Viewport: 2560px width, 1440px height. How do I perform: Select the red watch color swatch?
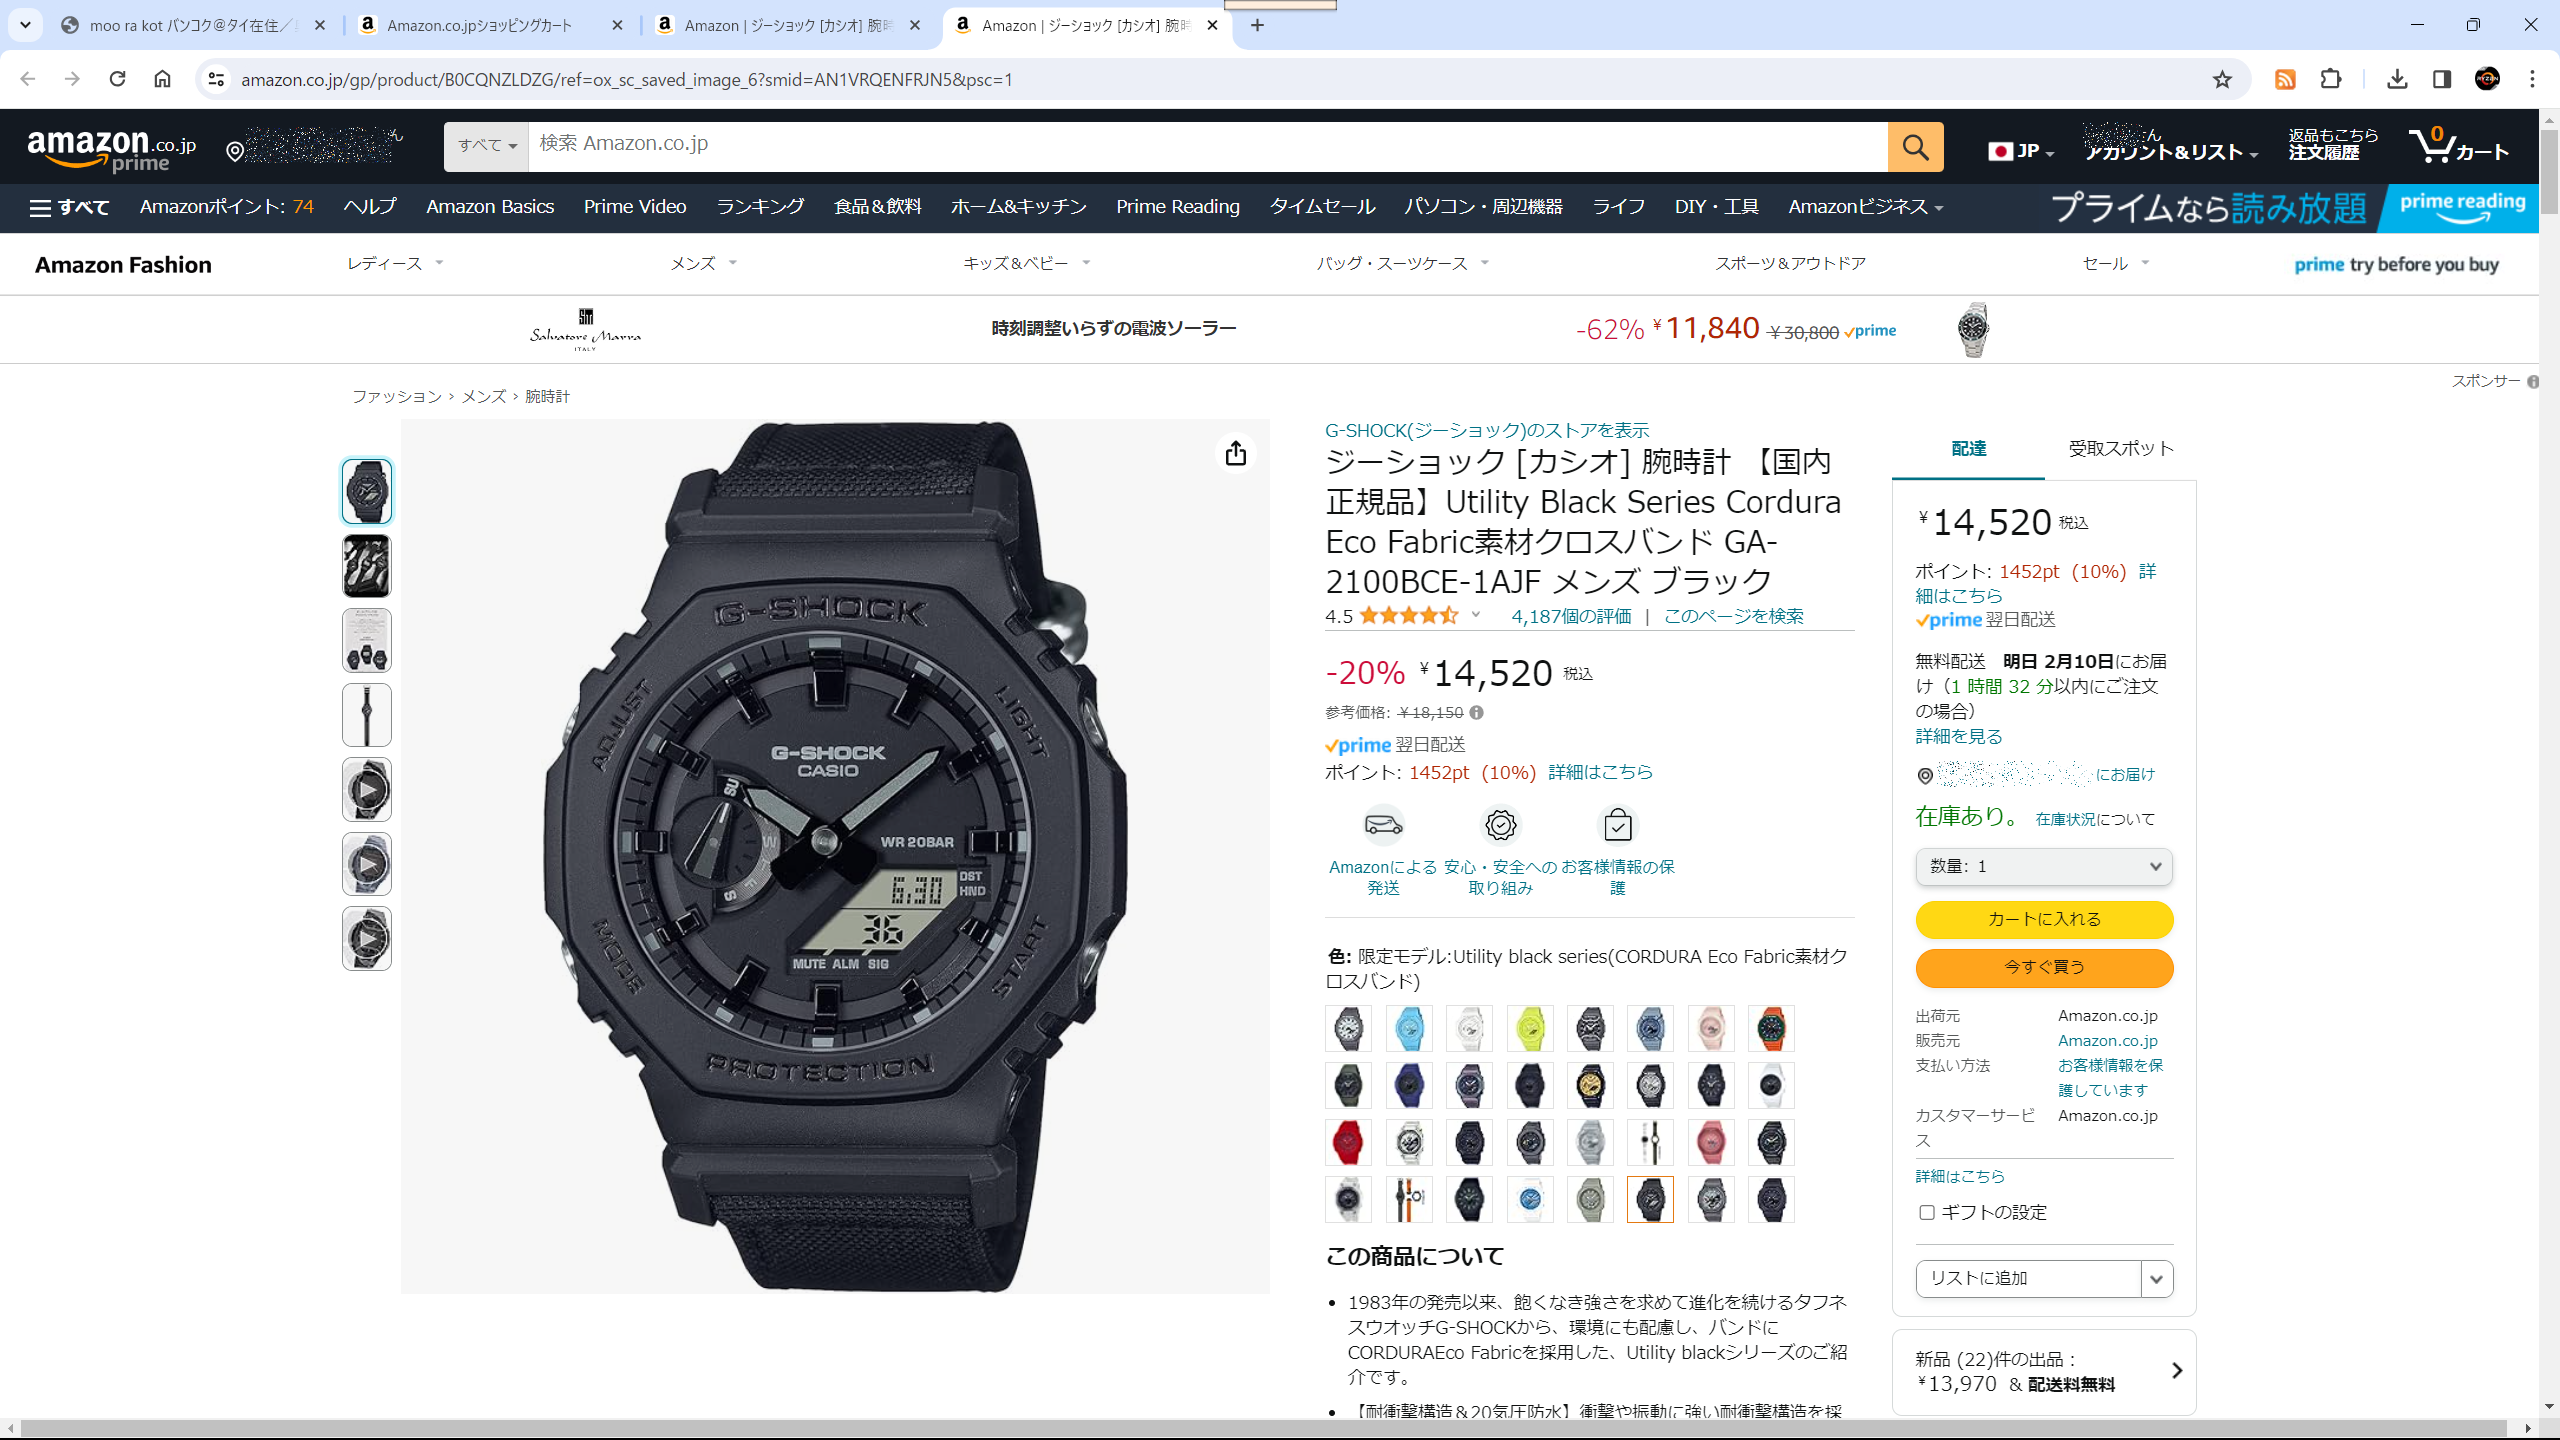click(x=1348, y=1142)
